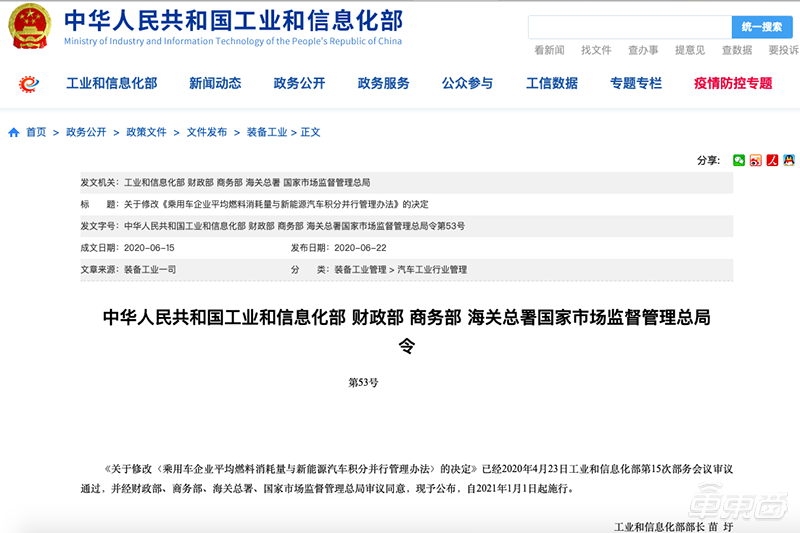The height and width of the screenshot is (533, 800).
Task: Click the 提意见 quick link
Action: (x=690, y=50)
